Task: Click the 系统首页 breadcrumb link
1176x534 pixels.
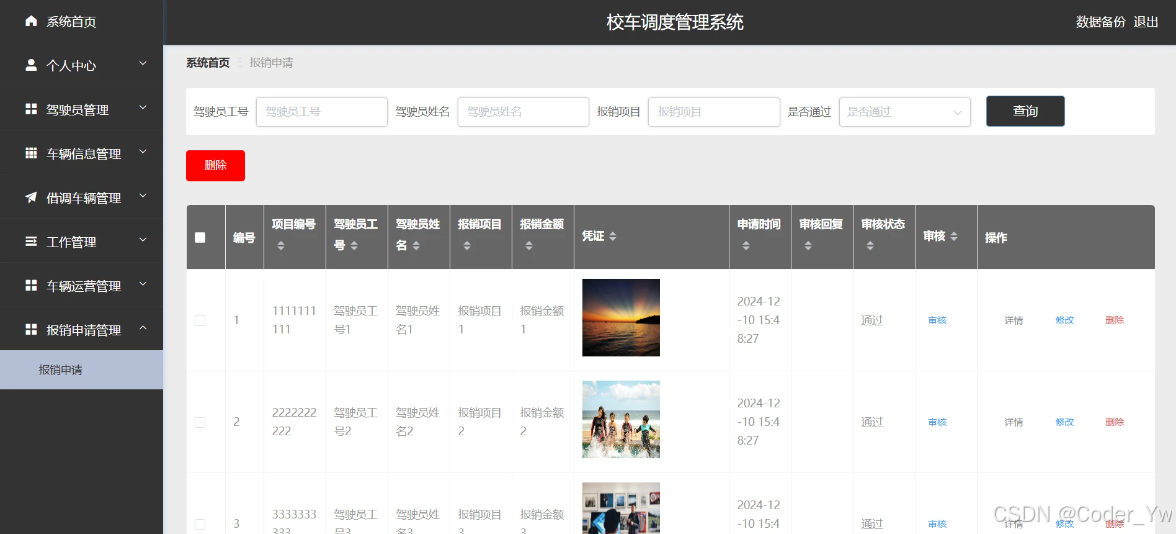Action: tap(208, 63)
